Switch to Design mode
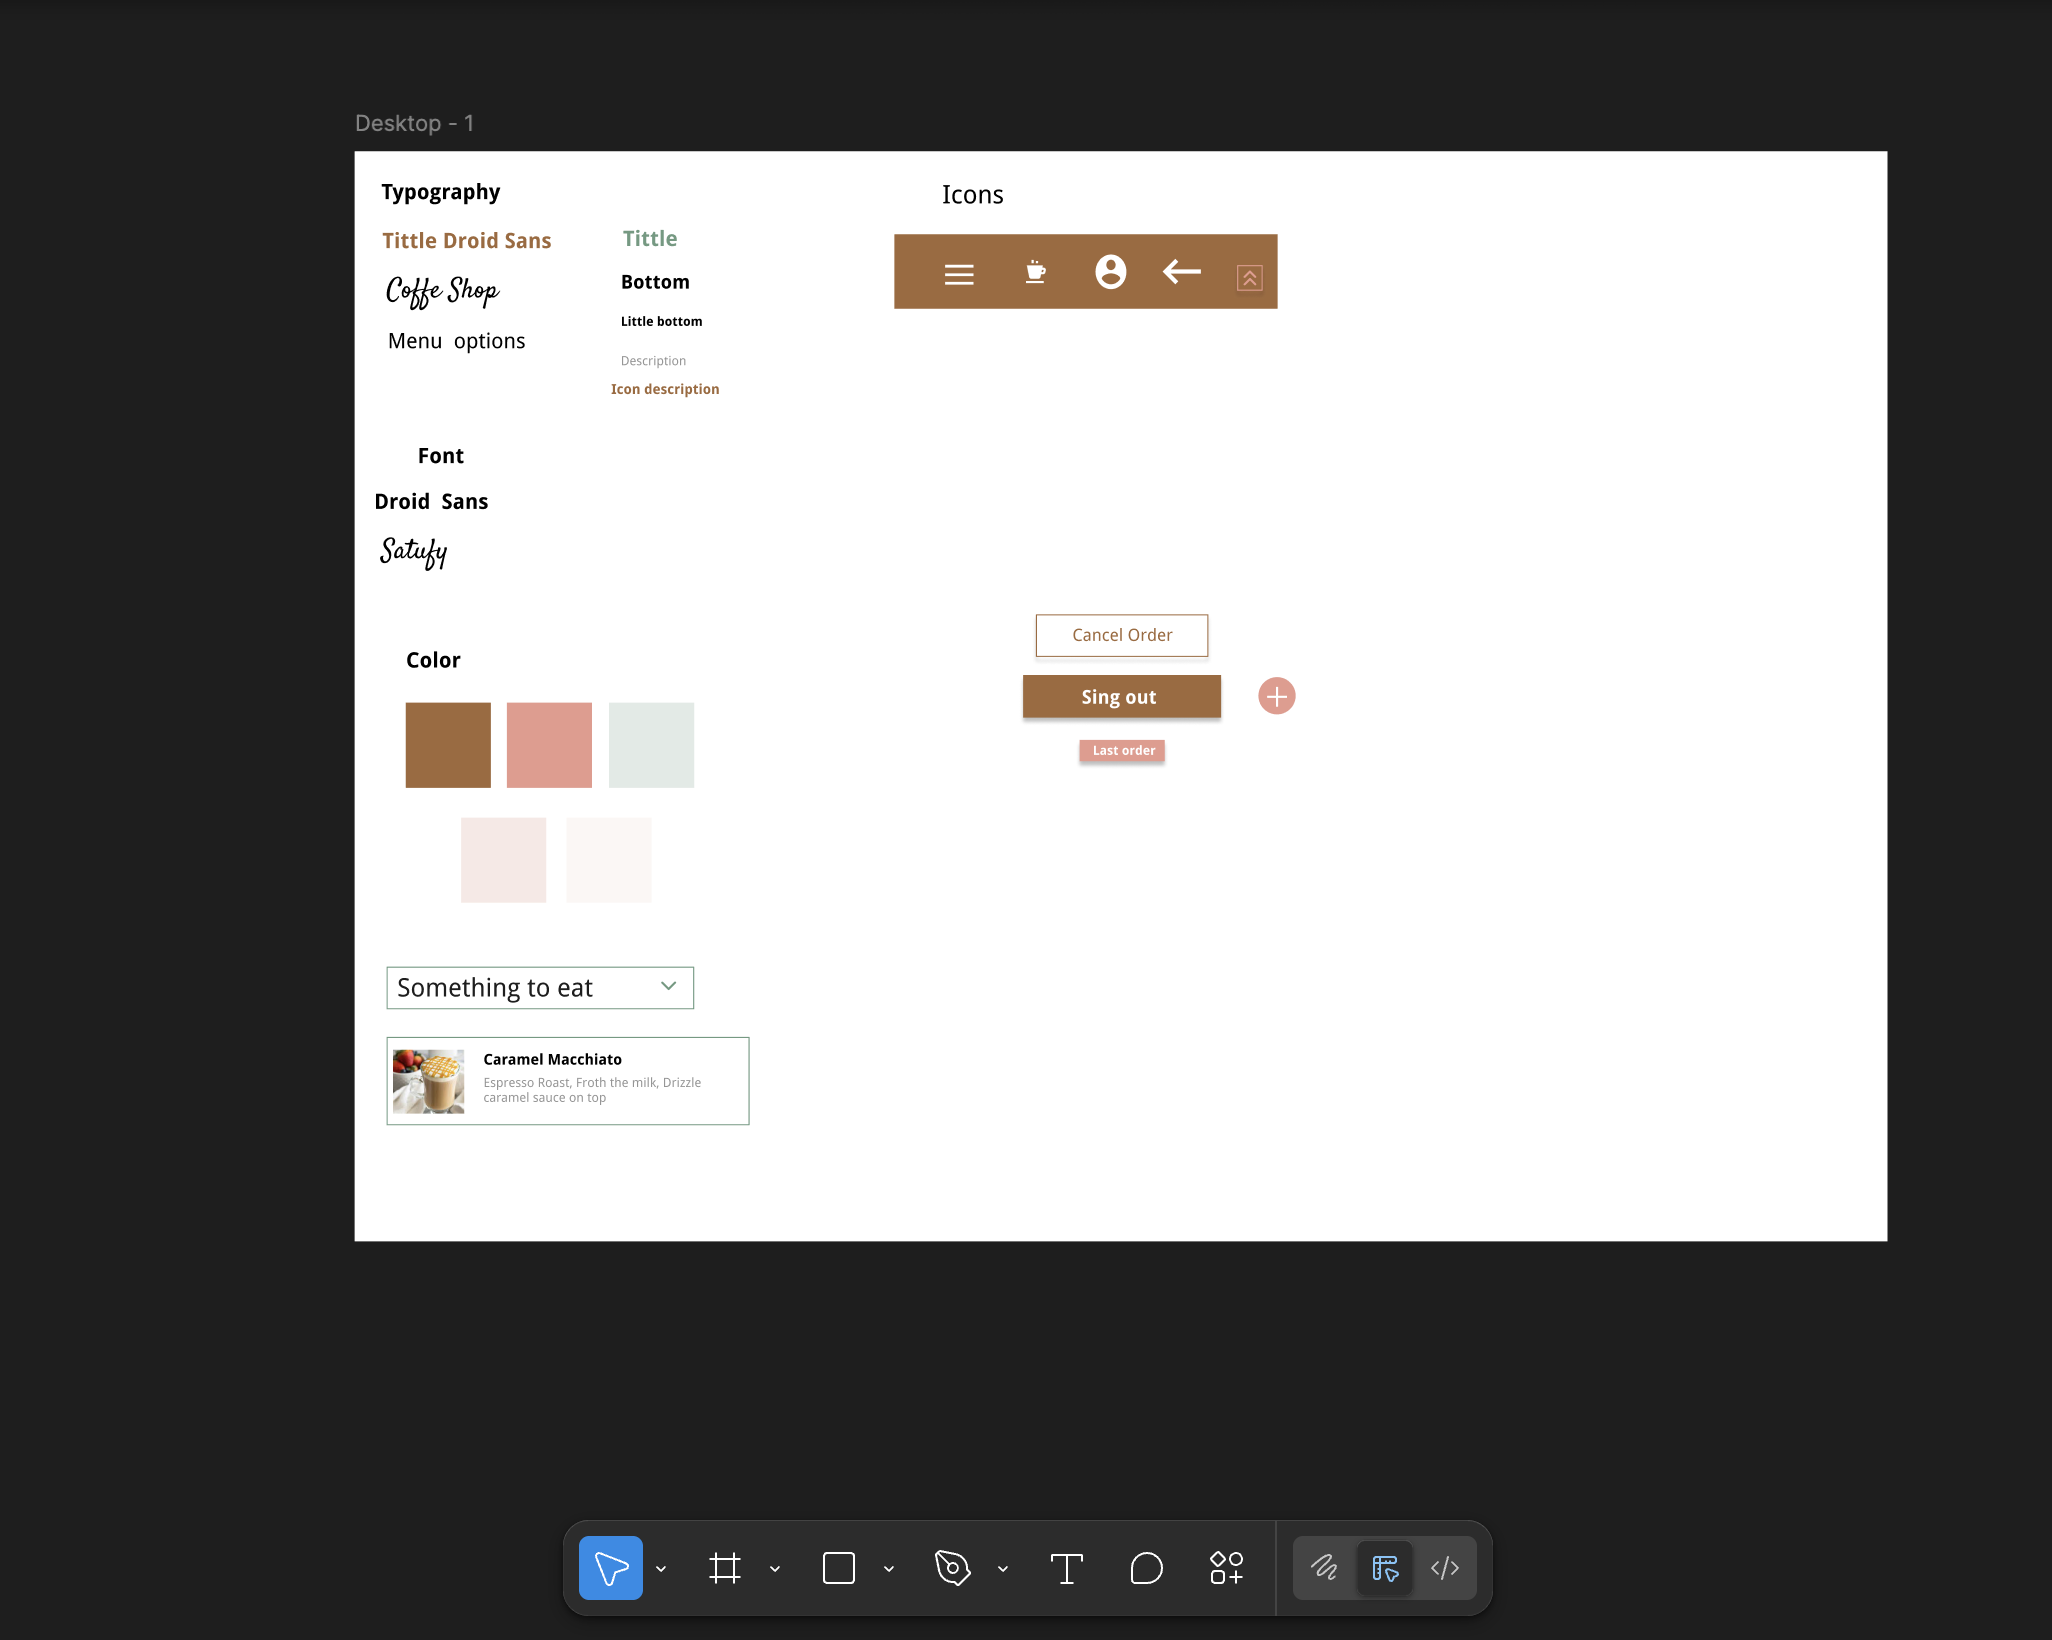 coord(1385,1568)
